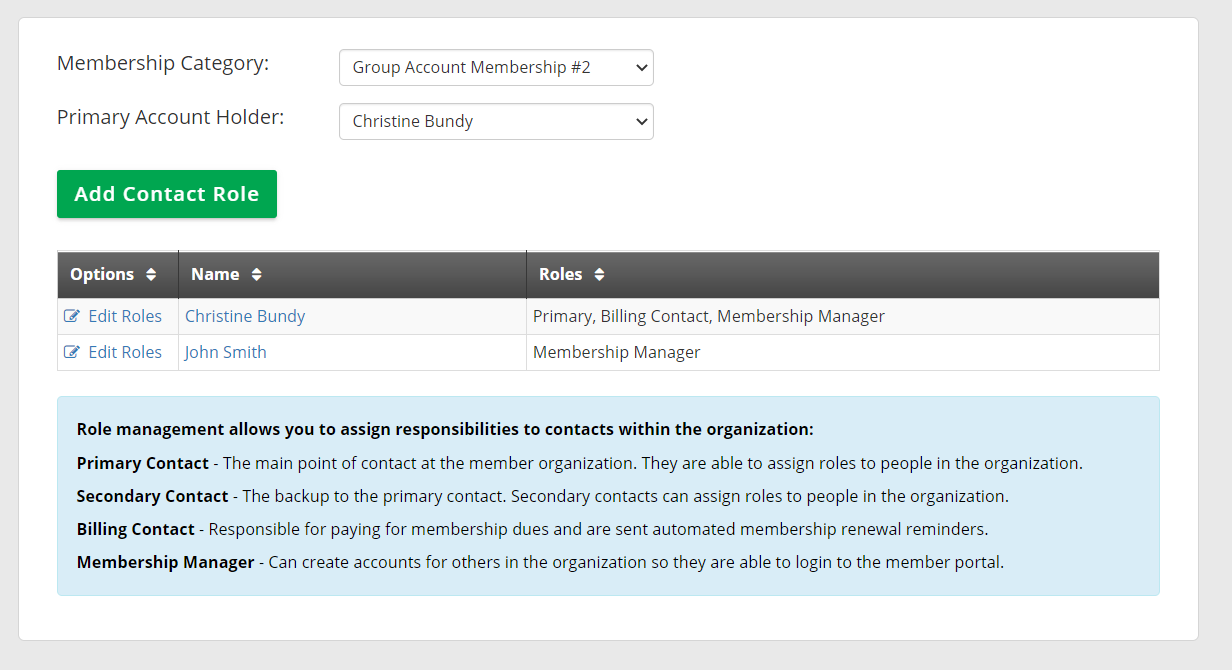The width and height of the screenshot is (1232, 670).
Task: Open the Primary Account Holder dropdown
Action: click(496, 121)
